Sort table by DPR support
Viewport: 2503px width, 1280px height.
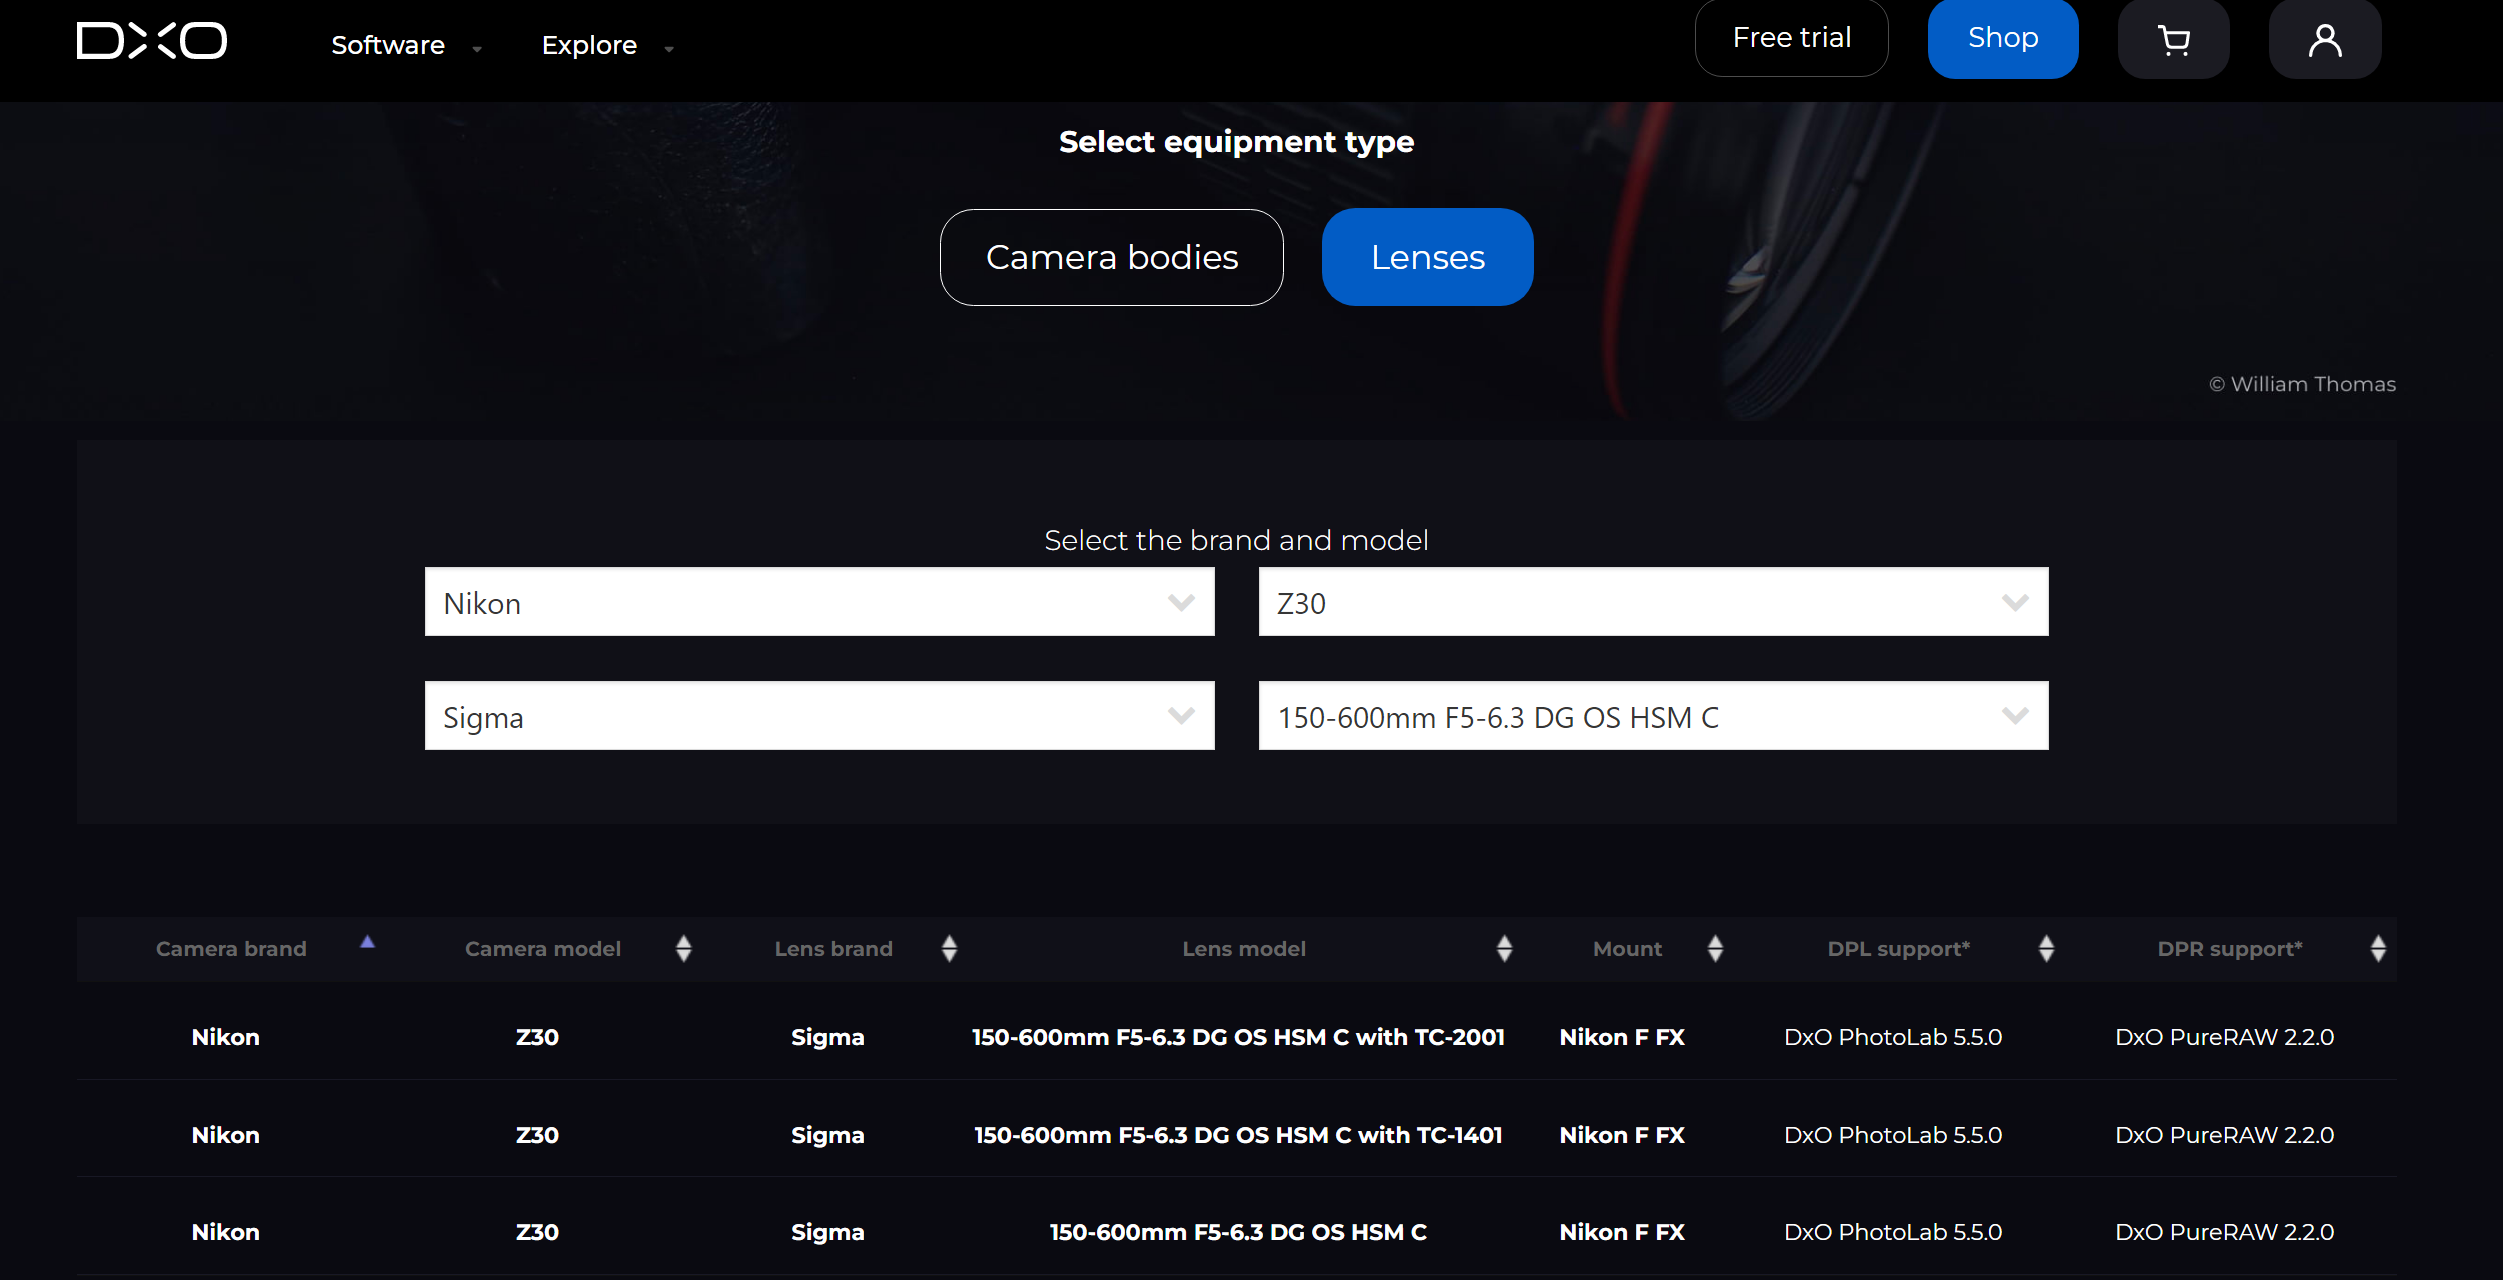(2378, 948)
